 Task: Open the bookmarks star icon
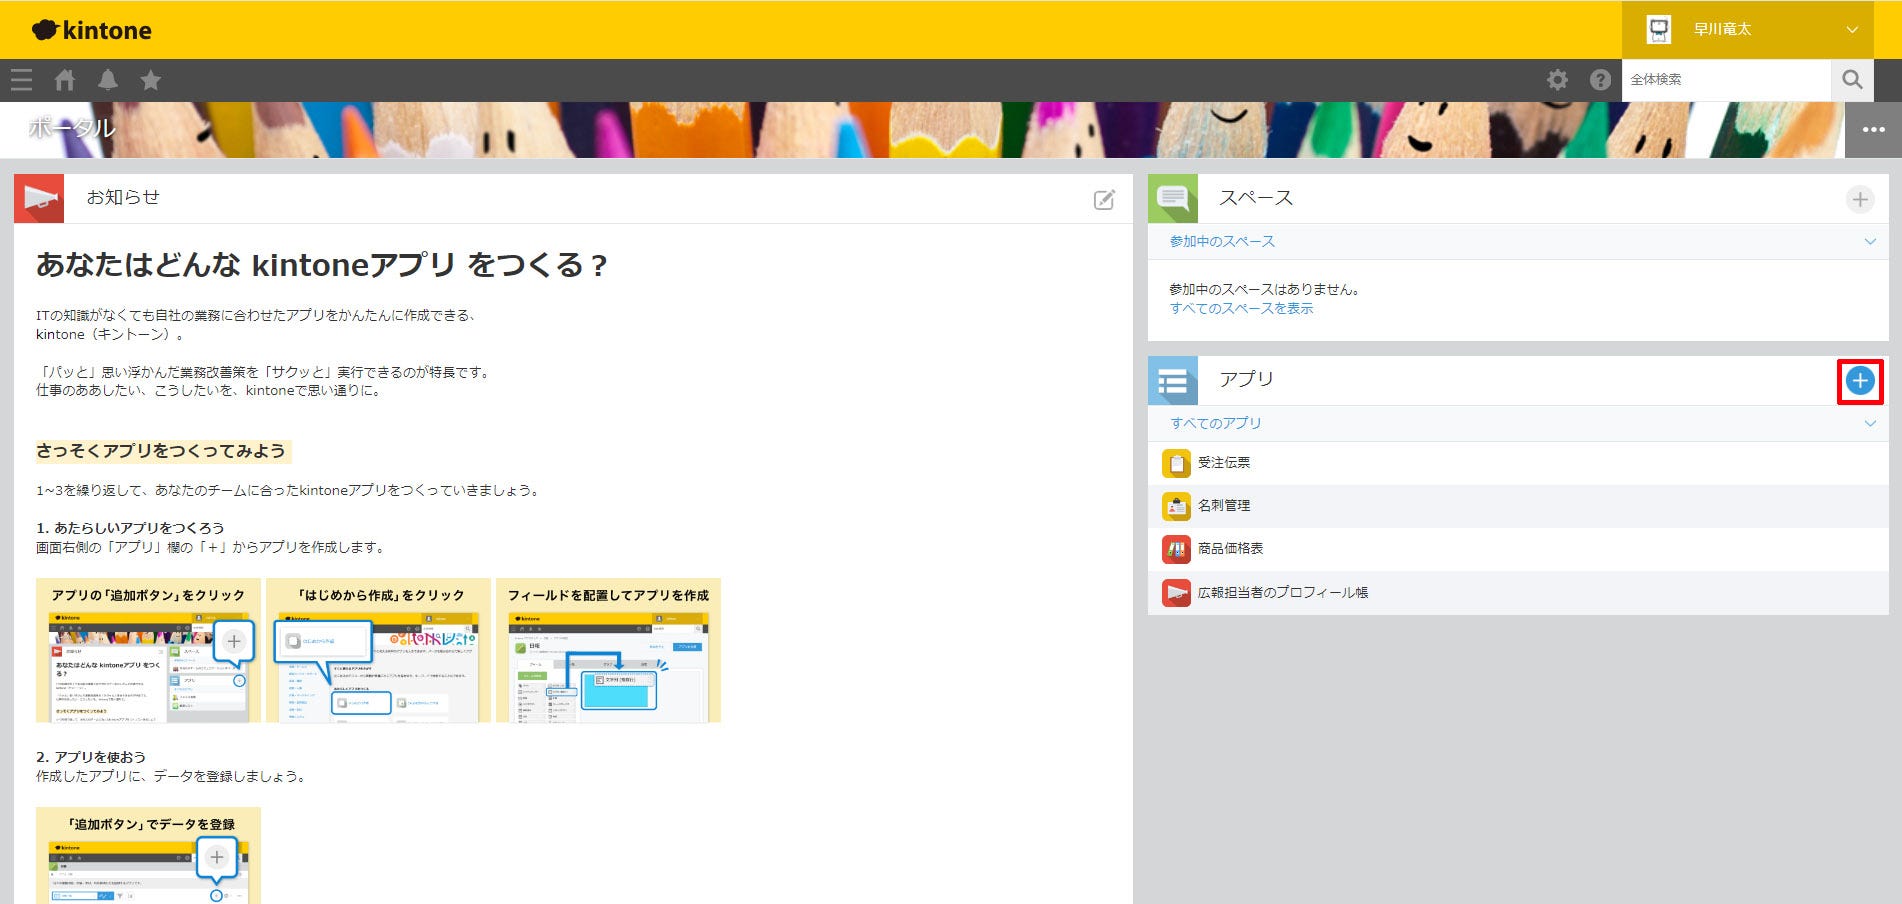tap(151, 80)
